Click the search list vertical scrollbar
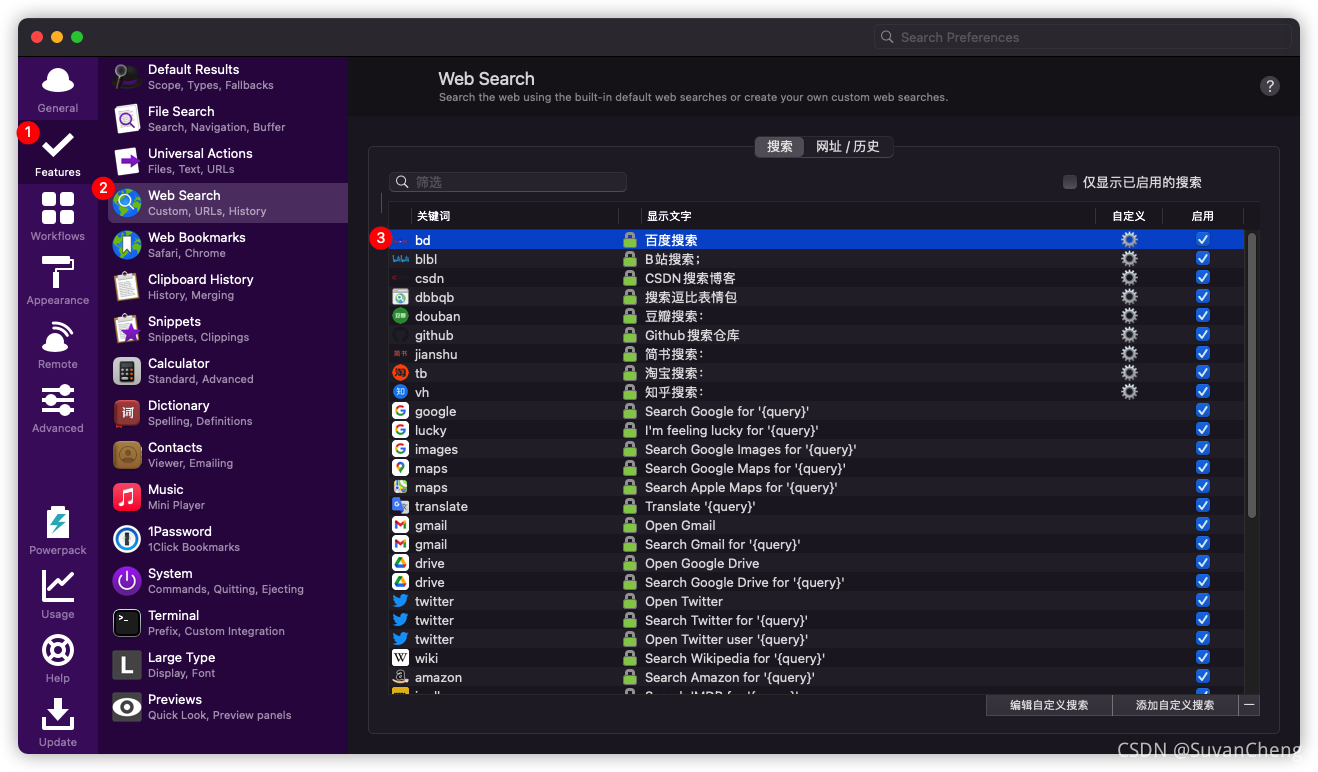The image size is (1318, 772). point(1252,375)
